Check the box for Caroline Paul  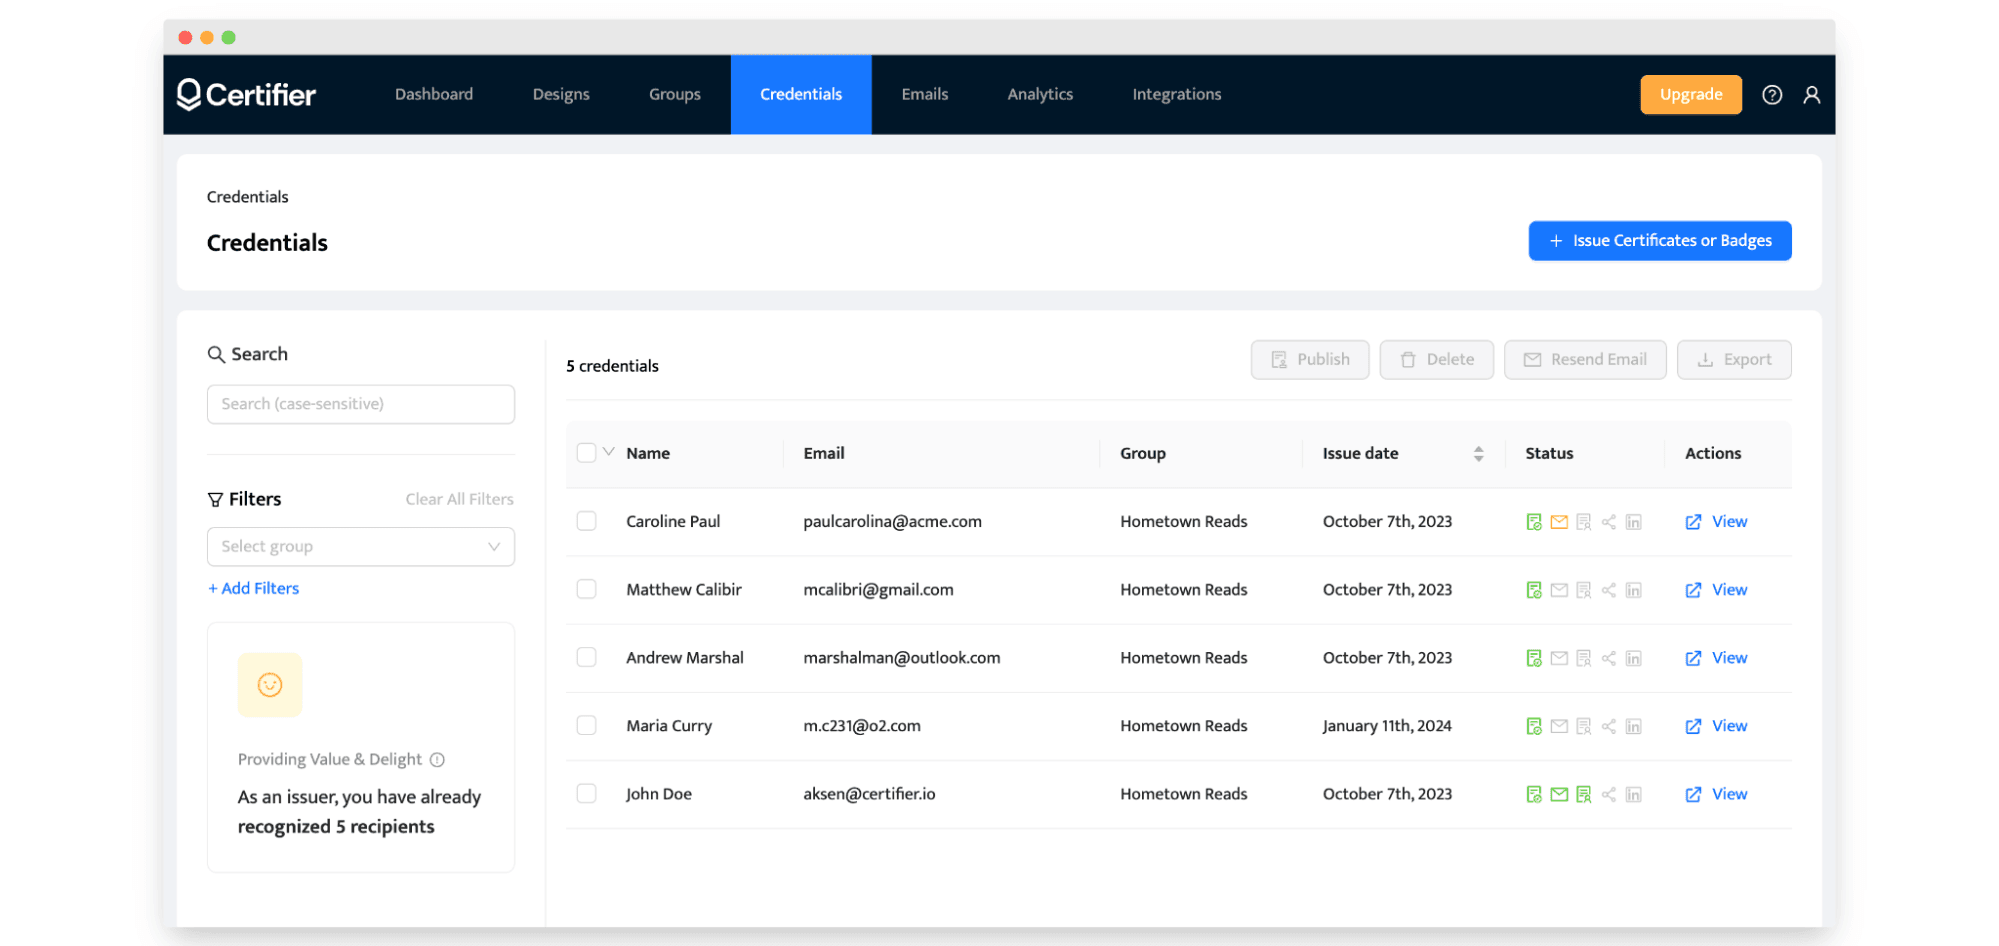click(x=586, y=521)
